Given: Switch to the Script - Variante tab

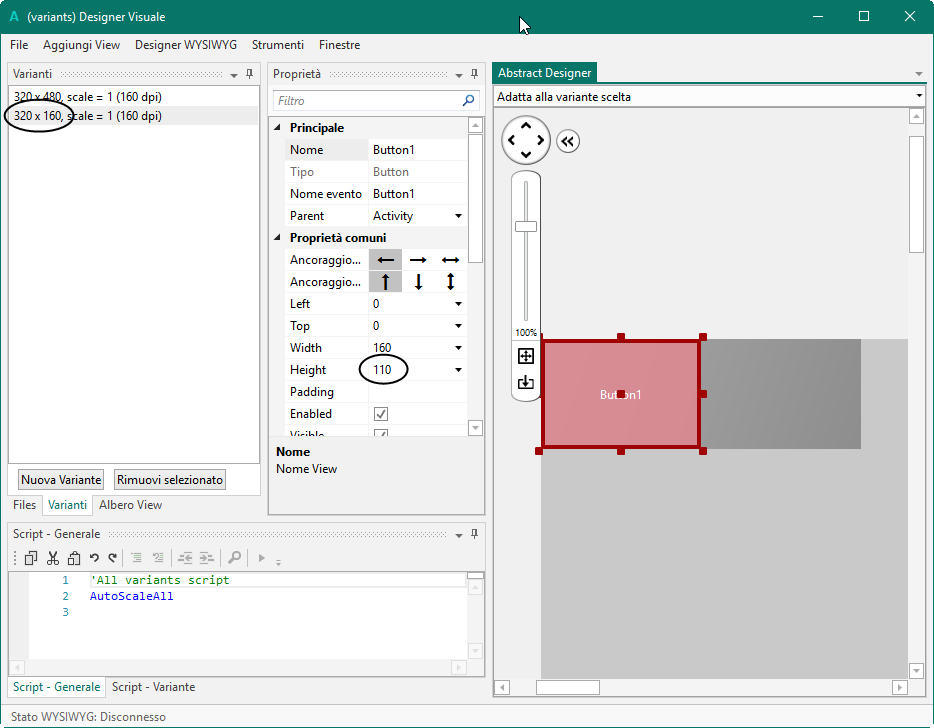Looking at the screenshot, I should (153, 687).
